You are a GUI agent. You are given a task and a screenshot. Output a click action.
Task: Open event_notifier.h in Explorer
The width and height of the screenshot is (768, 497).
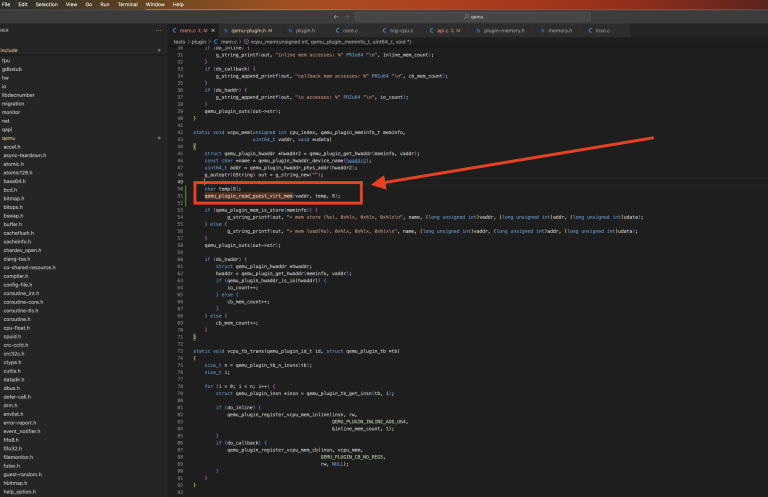[22, 431]
